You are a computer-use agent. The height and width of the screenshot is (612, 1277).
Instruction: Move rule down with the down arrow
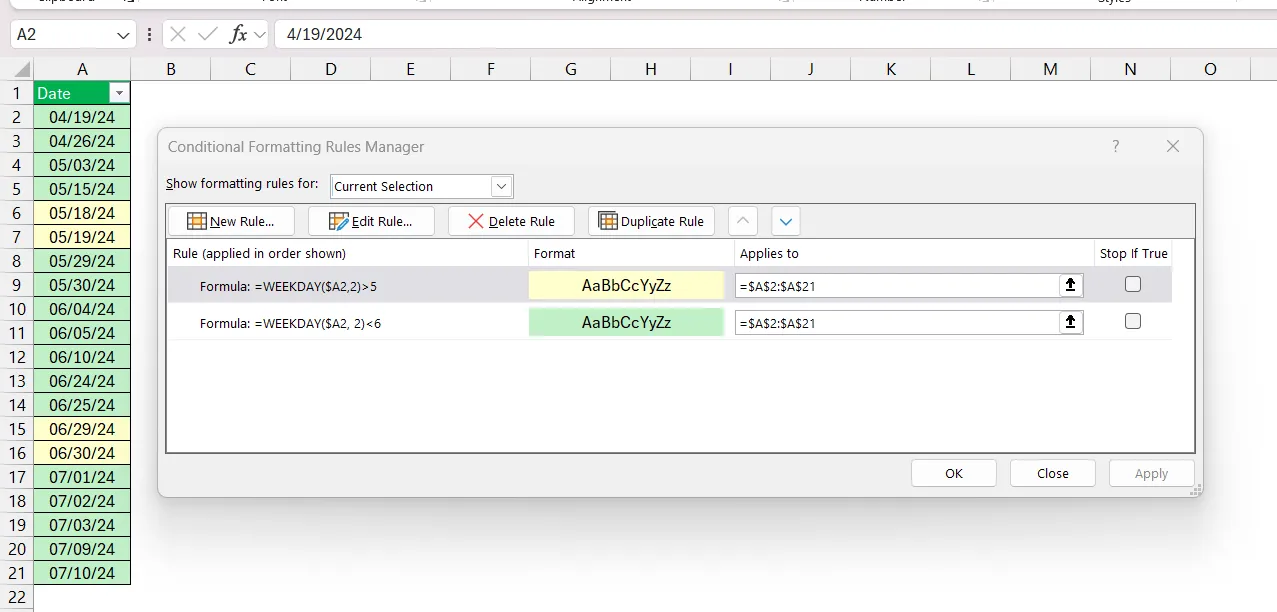[786, 221]
